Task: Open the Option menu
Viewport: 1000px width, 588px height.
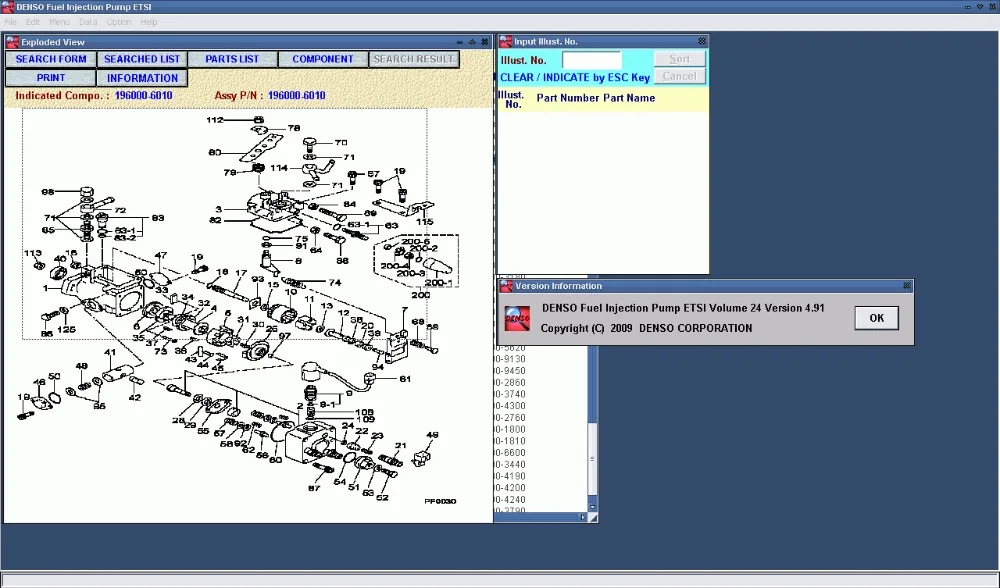Action: pos(118,22)
